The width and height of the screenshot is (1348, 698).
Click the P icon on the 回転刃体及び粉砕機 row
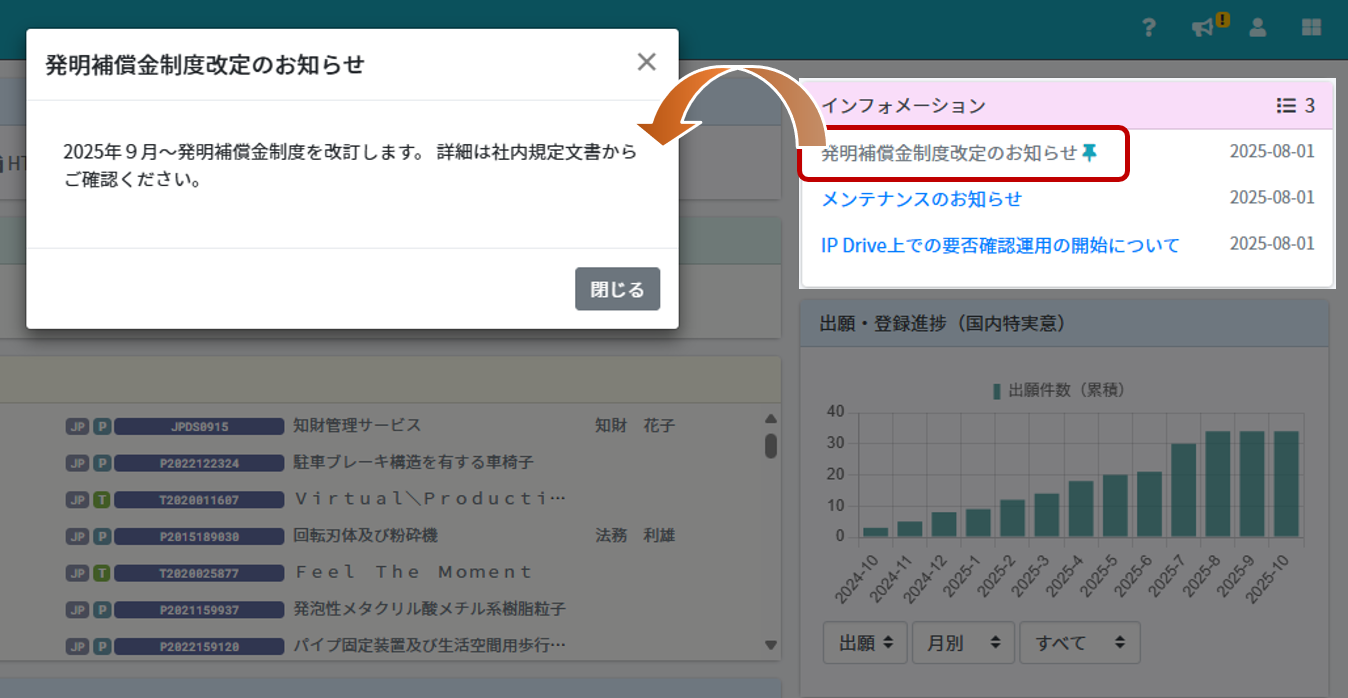99,535
